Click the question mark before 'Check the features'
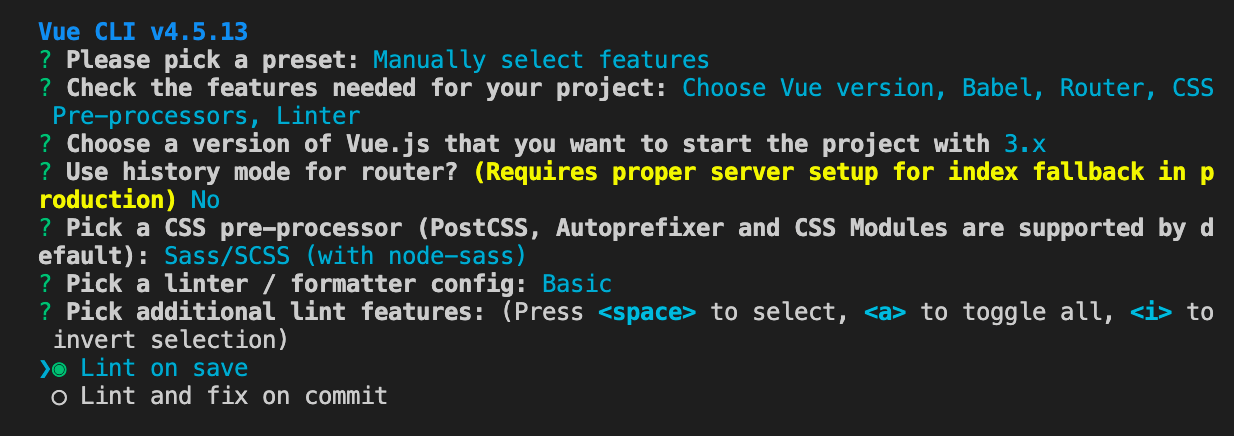Screen dimensions: 1234x436 tap(45, 88)
